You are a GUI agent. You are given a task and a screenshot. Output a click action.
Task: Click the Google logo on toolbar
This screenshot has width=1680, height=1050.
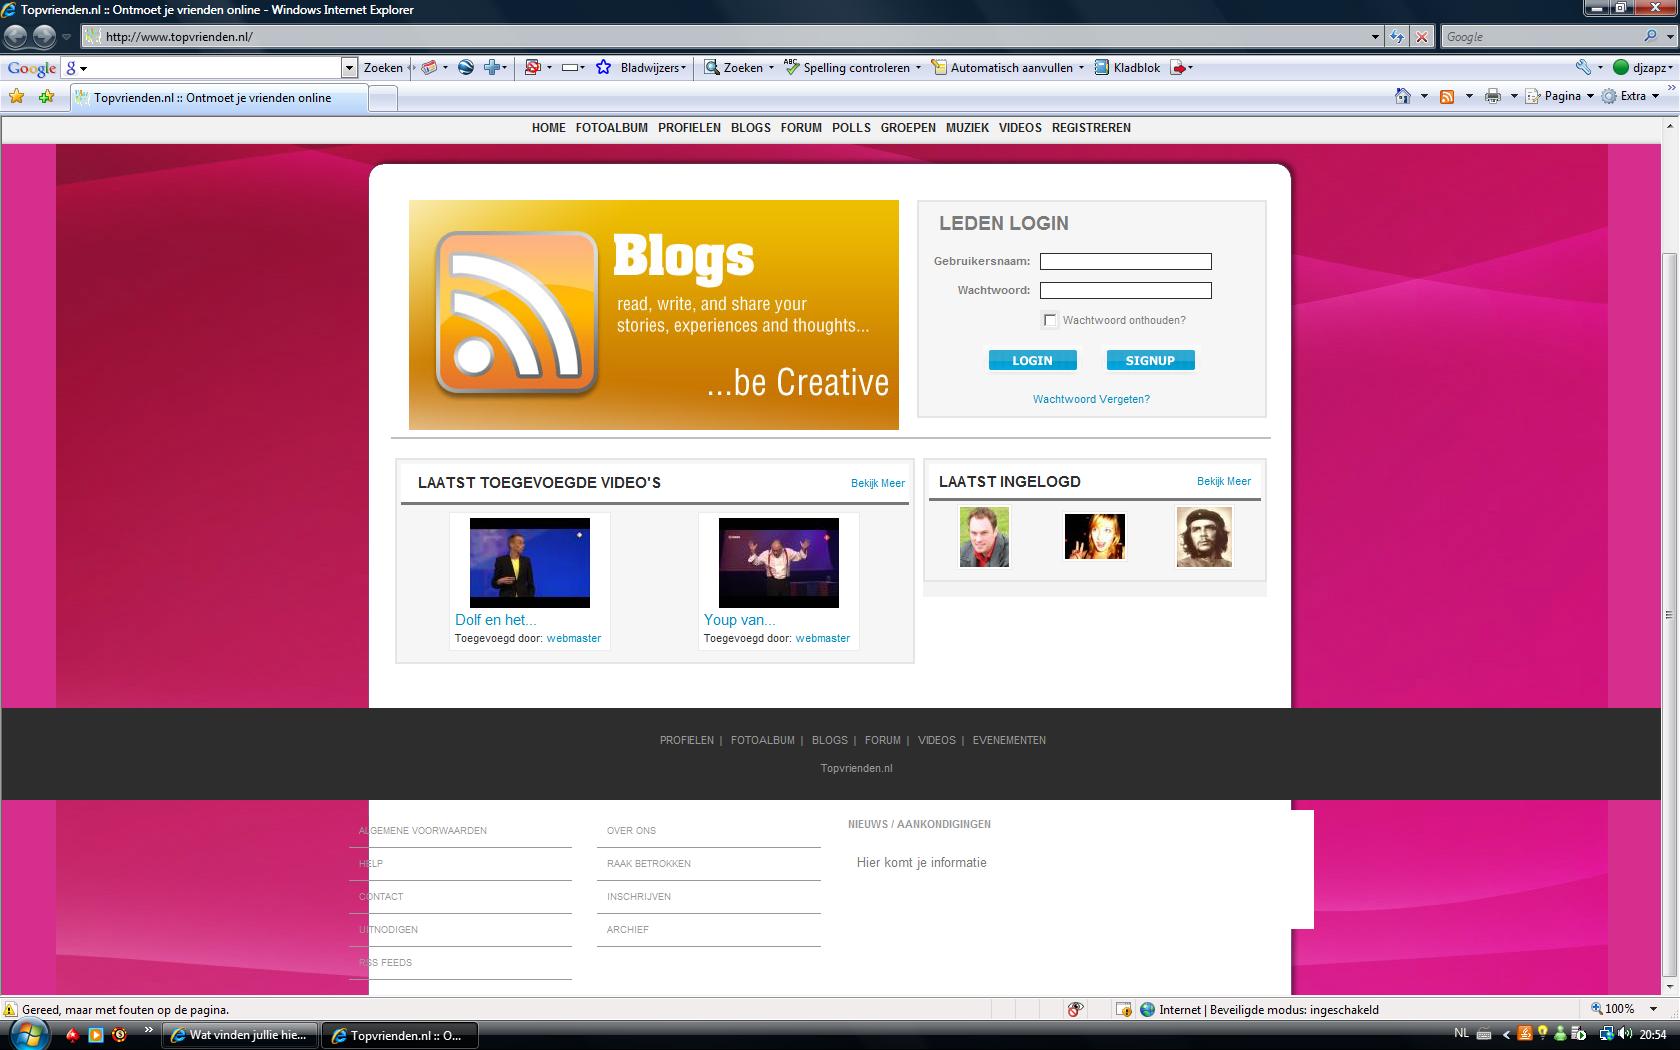click(32, 68)
